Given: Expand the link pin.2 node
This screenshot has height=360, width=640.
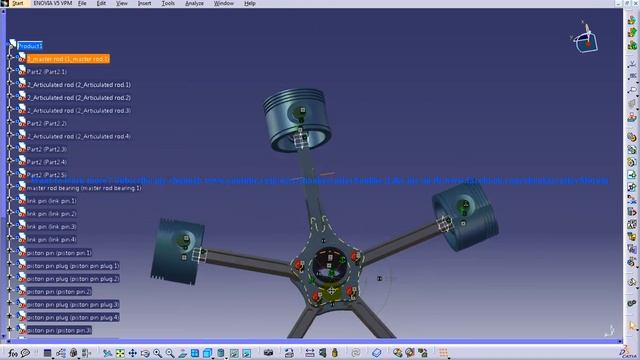Looking at the screenshot, I should click(10, 213).
